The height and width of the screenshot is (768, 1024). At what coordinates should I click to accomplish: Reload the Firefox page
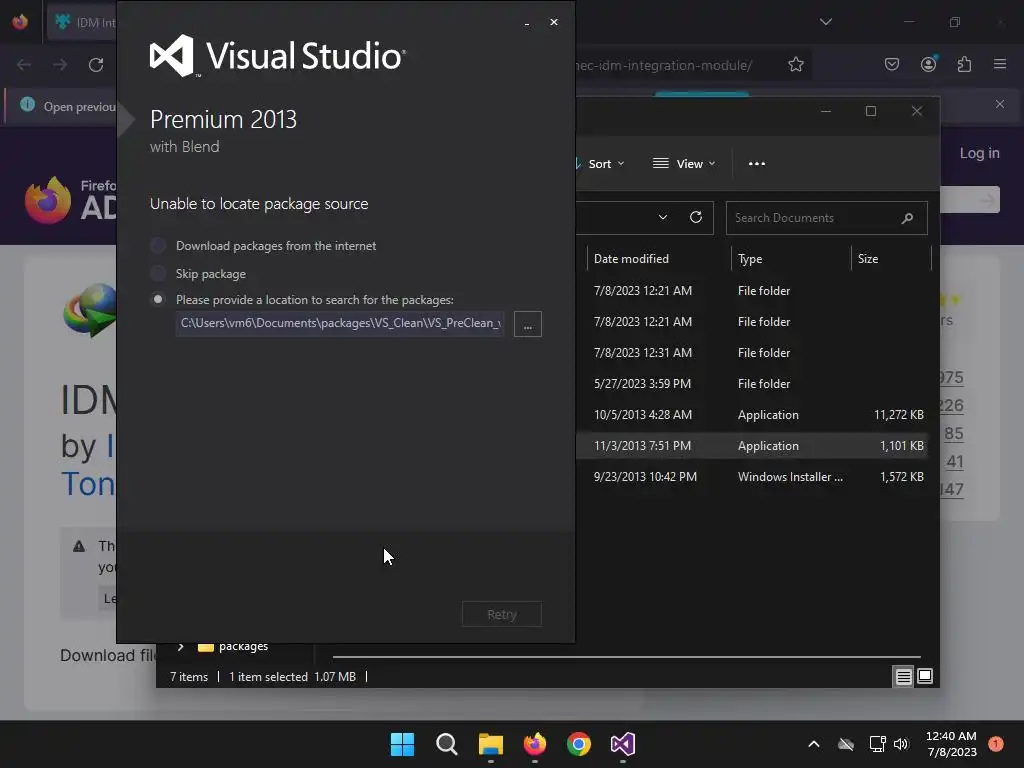click(x=96, y=65)
